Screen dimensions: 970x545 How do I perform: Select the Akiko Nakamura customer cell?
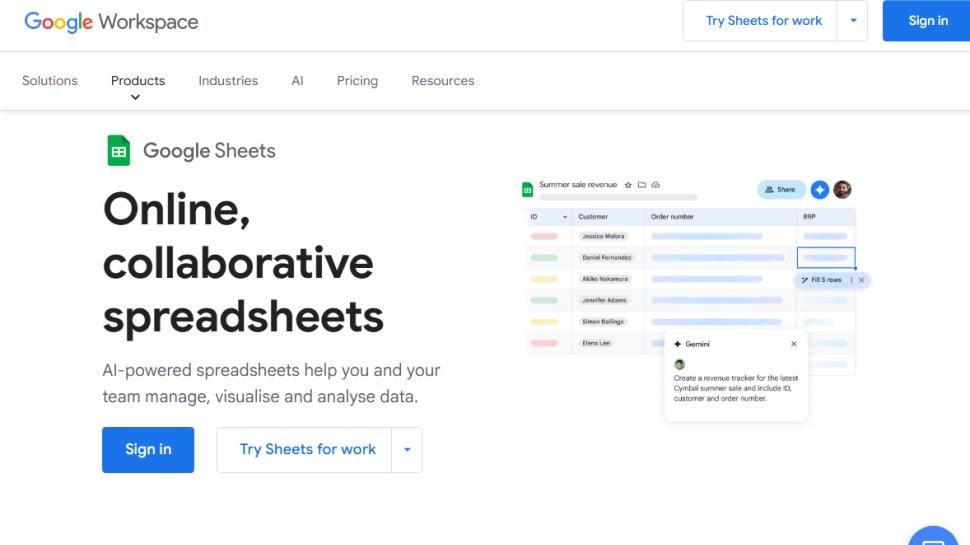coord(604,279)
